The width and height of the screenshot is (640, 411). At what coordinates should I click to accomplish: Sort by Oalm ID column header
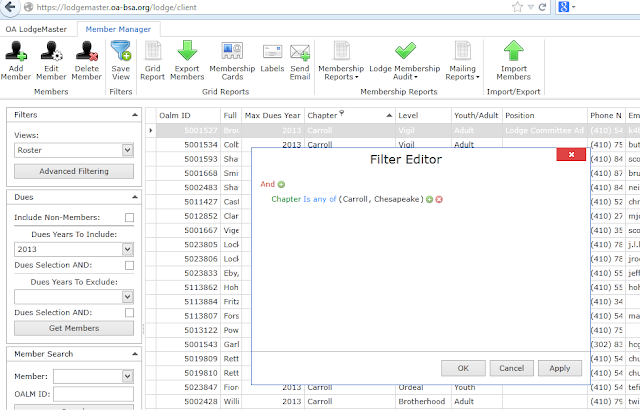pyautogui.click(x=188, y=116)
